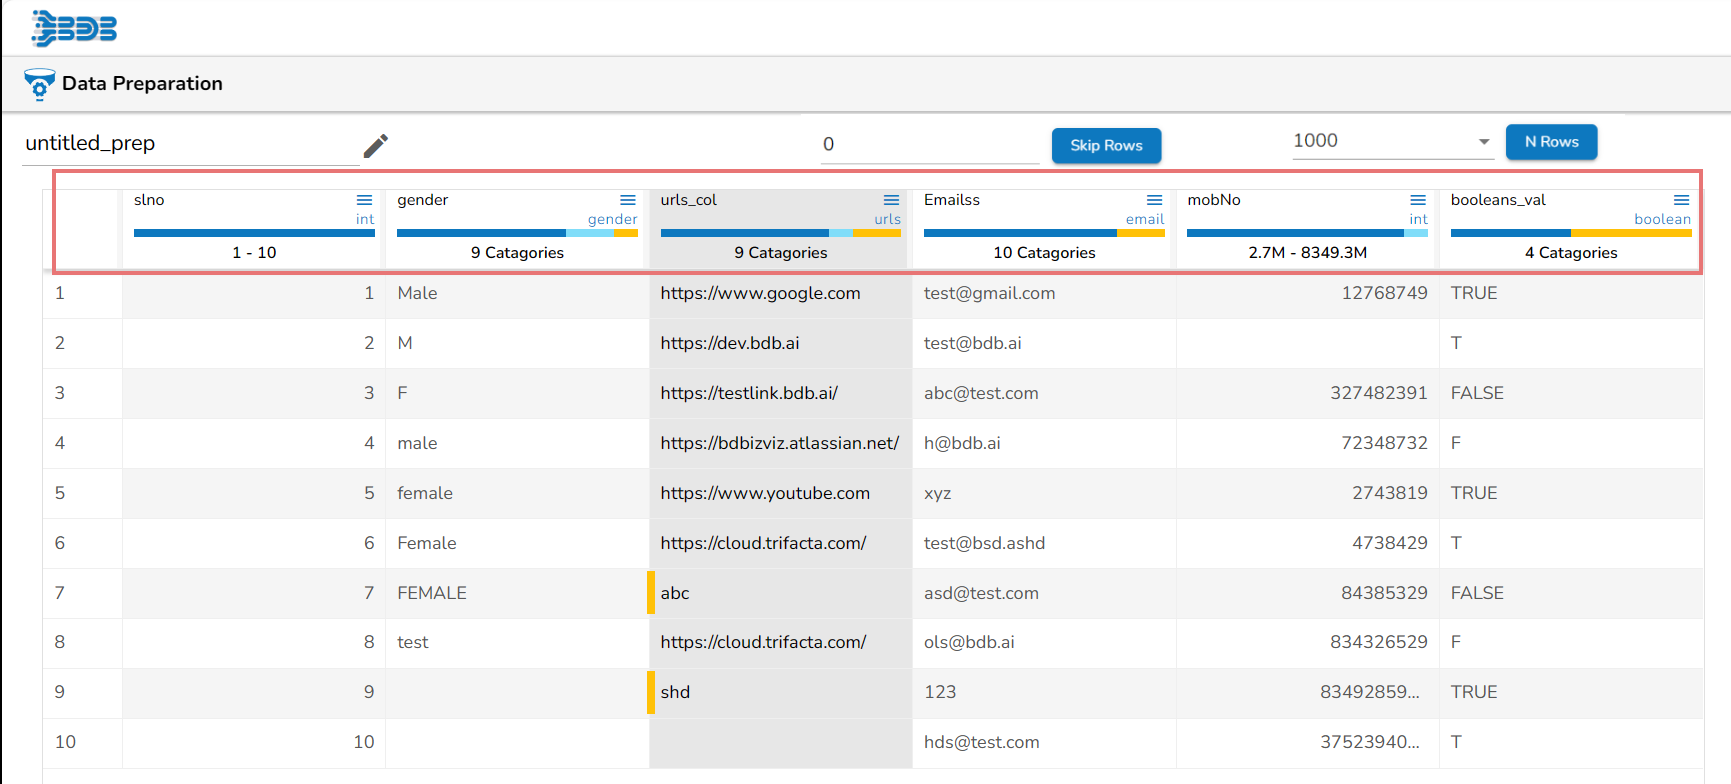Click the booleans_val data quality bar

pyautogui.click(x=1570, y=233)
